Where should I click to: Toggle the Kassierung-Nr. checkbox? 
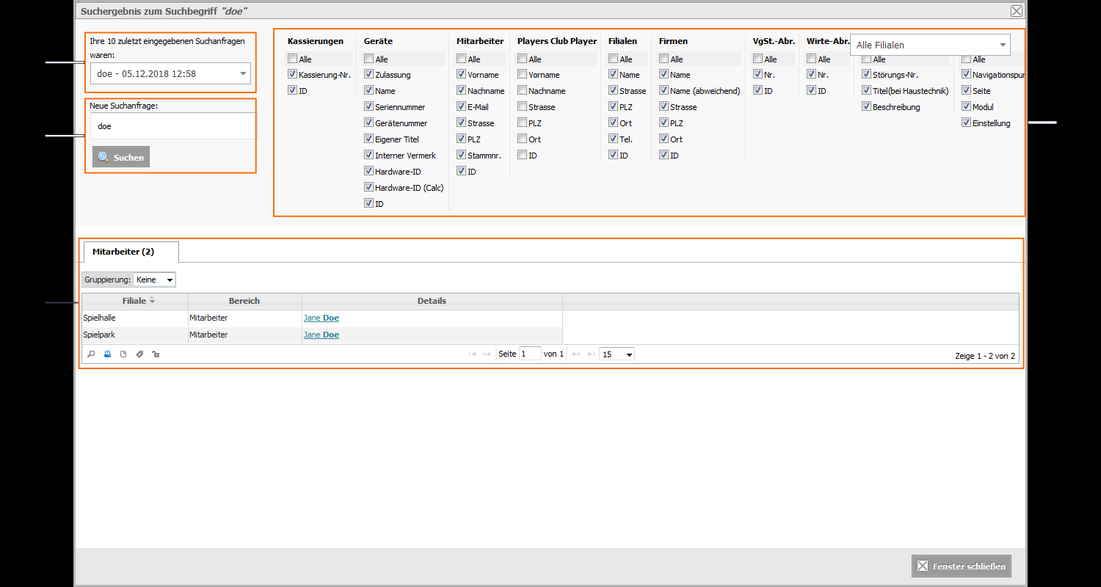coord(292,74)
